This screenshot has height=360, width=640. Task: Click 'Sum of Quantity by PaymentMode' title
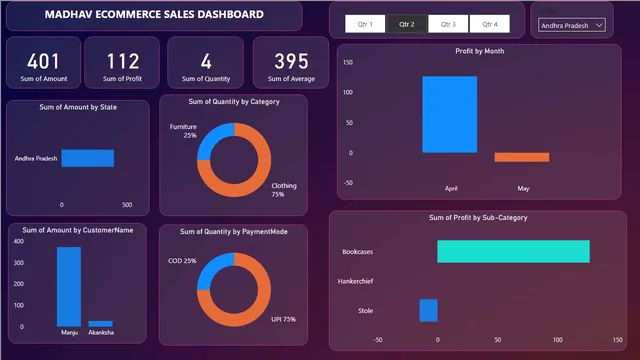pyautogui.click(x=234, y=231)
